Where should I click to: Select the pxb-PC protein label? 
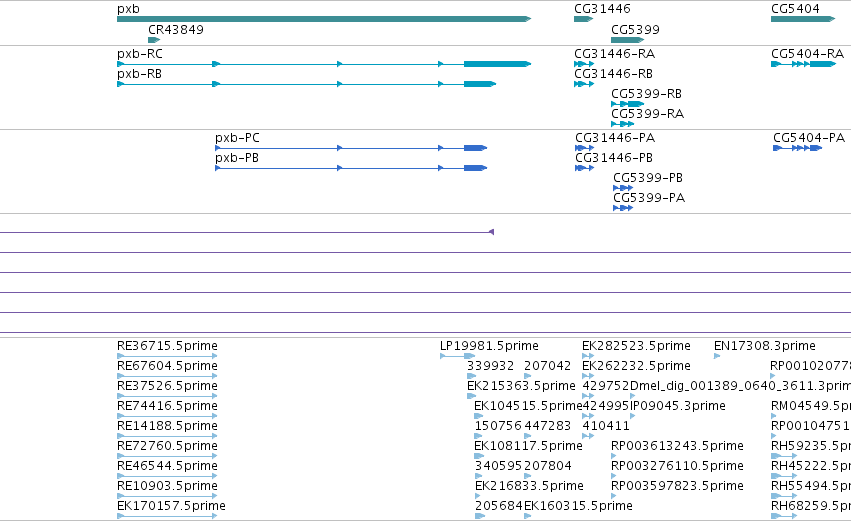(237, 138)
